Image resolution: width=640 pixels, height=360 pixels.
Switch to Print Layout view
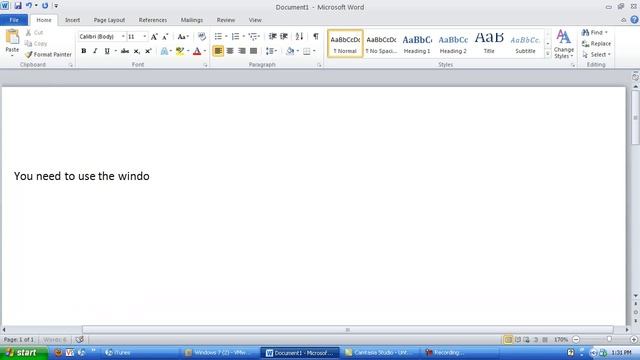click(x=508, y=339)
